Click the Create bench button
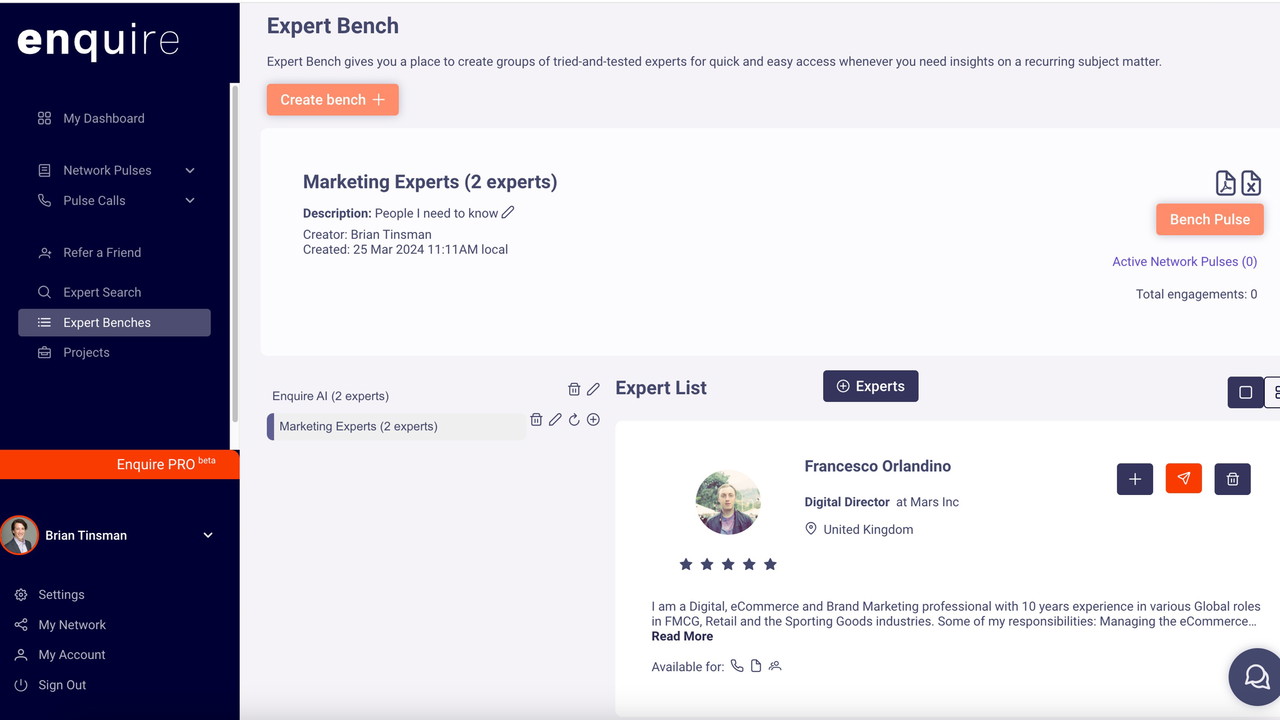 click(332, 100)
